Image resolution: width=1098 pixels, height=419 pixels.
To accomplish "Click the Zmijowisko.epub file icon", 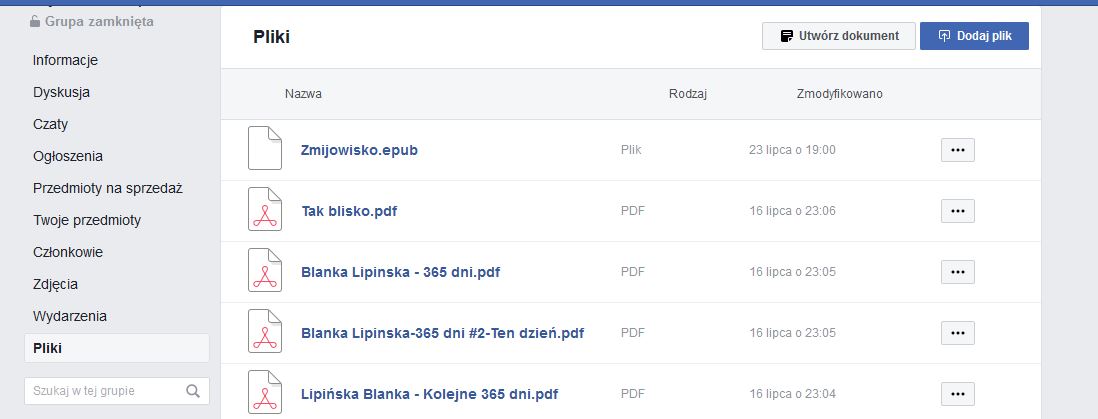I will point(265,149).
